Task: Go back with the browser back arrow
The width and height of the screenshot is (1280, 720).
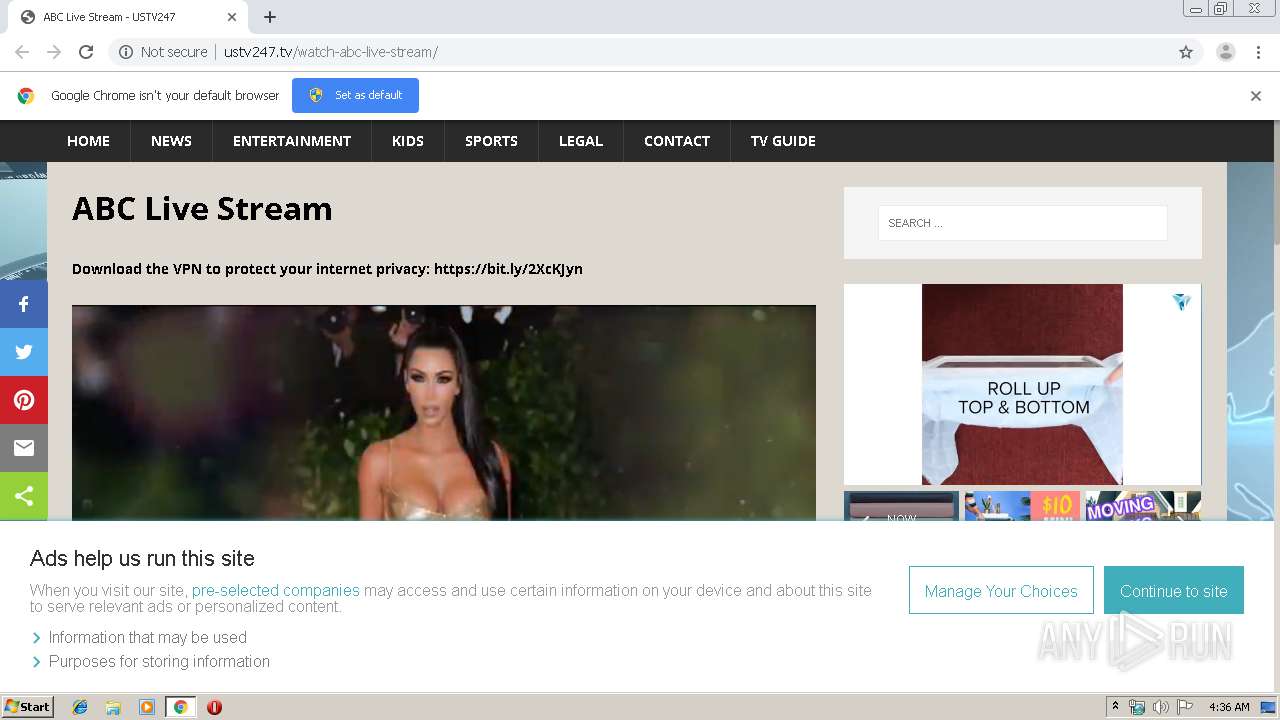Action: (x=22, y=52)
